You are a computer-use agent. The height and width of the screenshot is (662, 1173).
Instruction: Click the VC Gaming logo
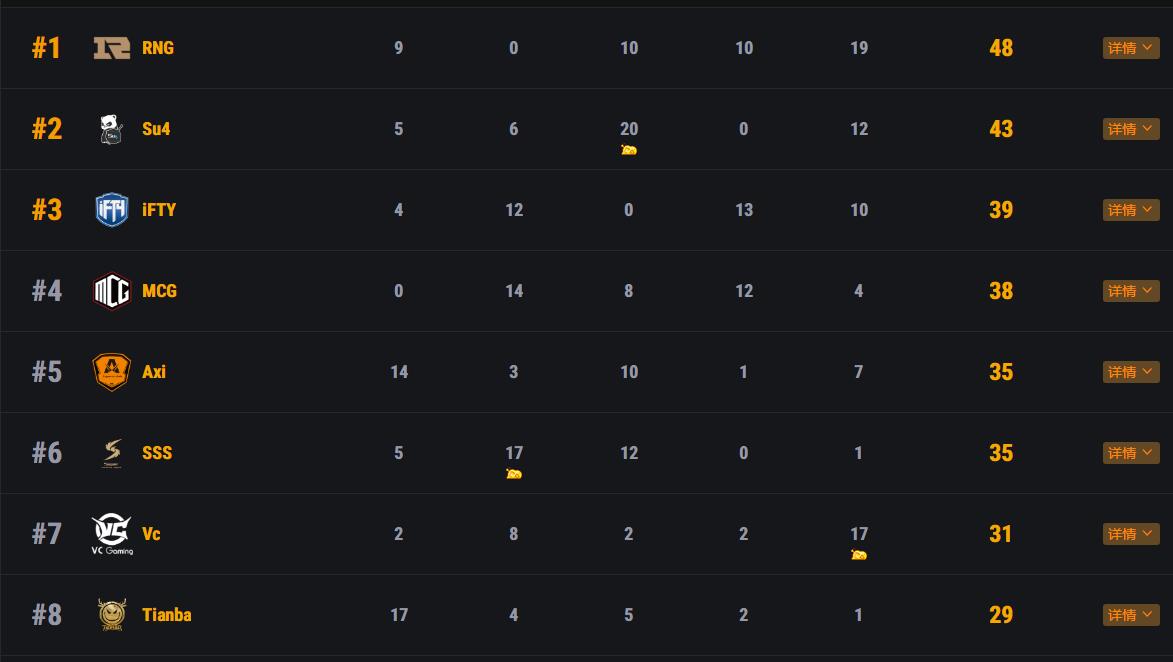(x=112, y=534)
